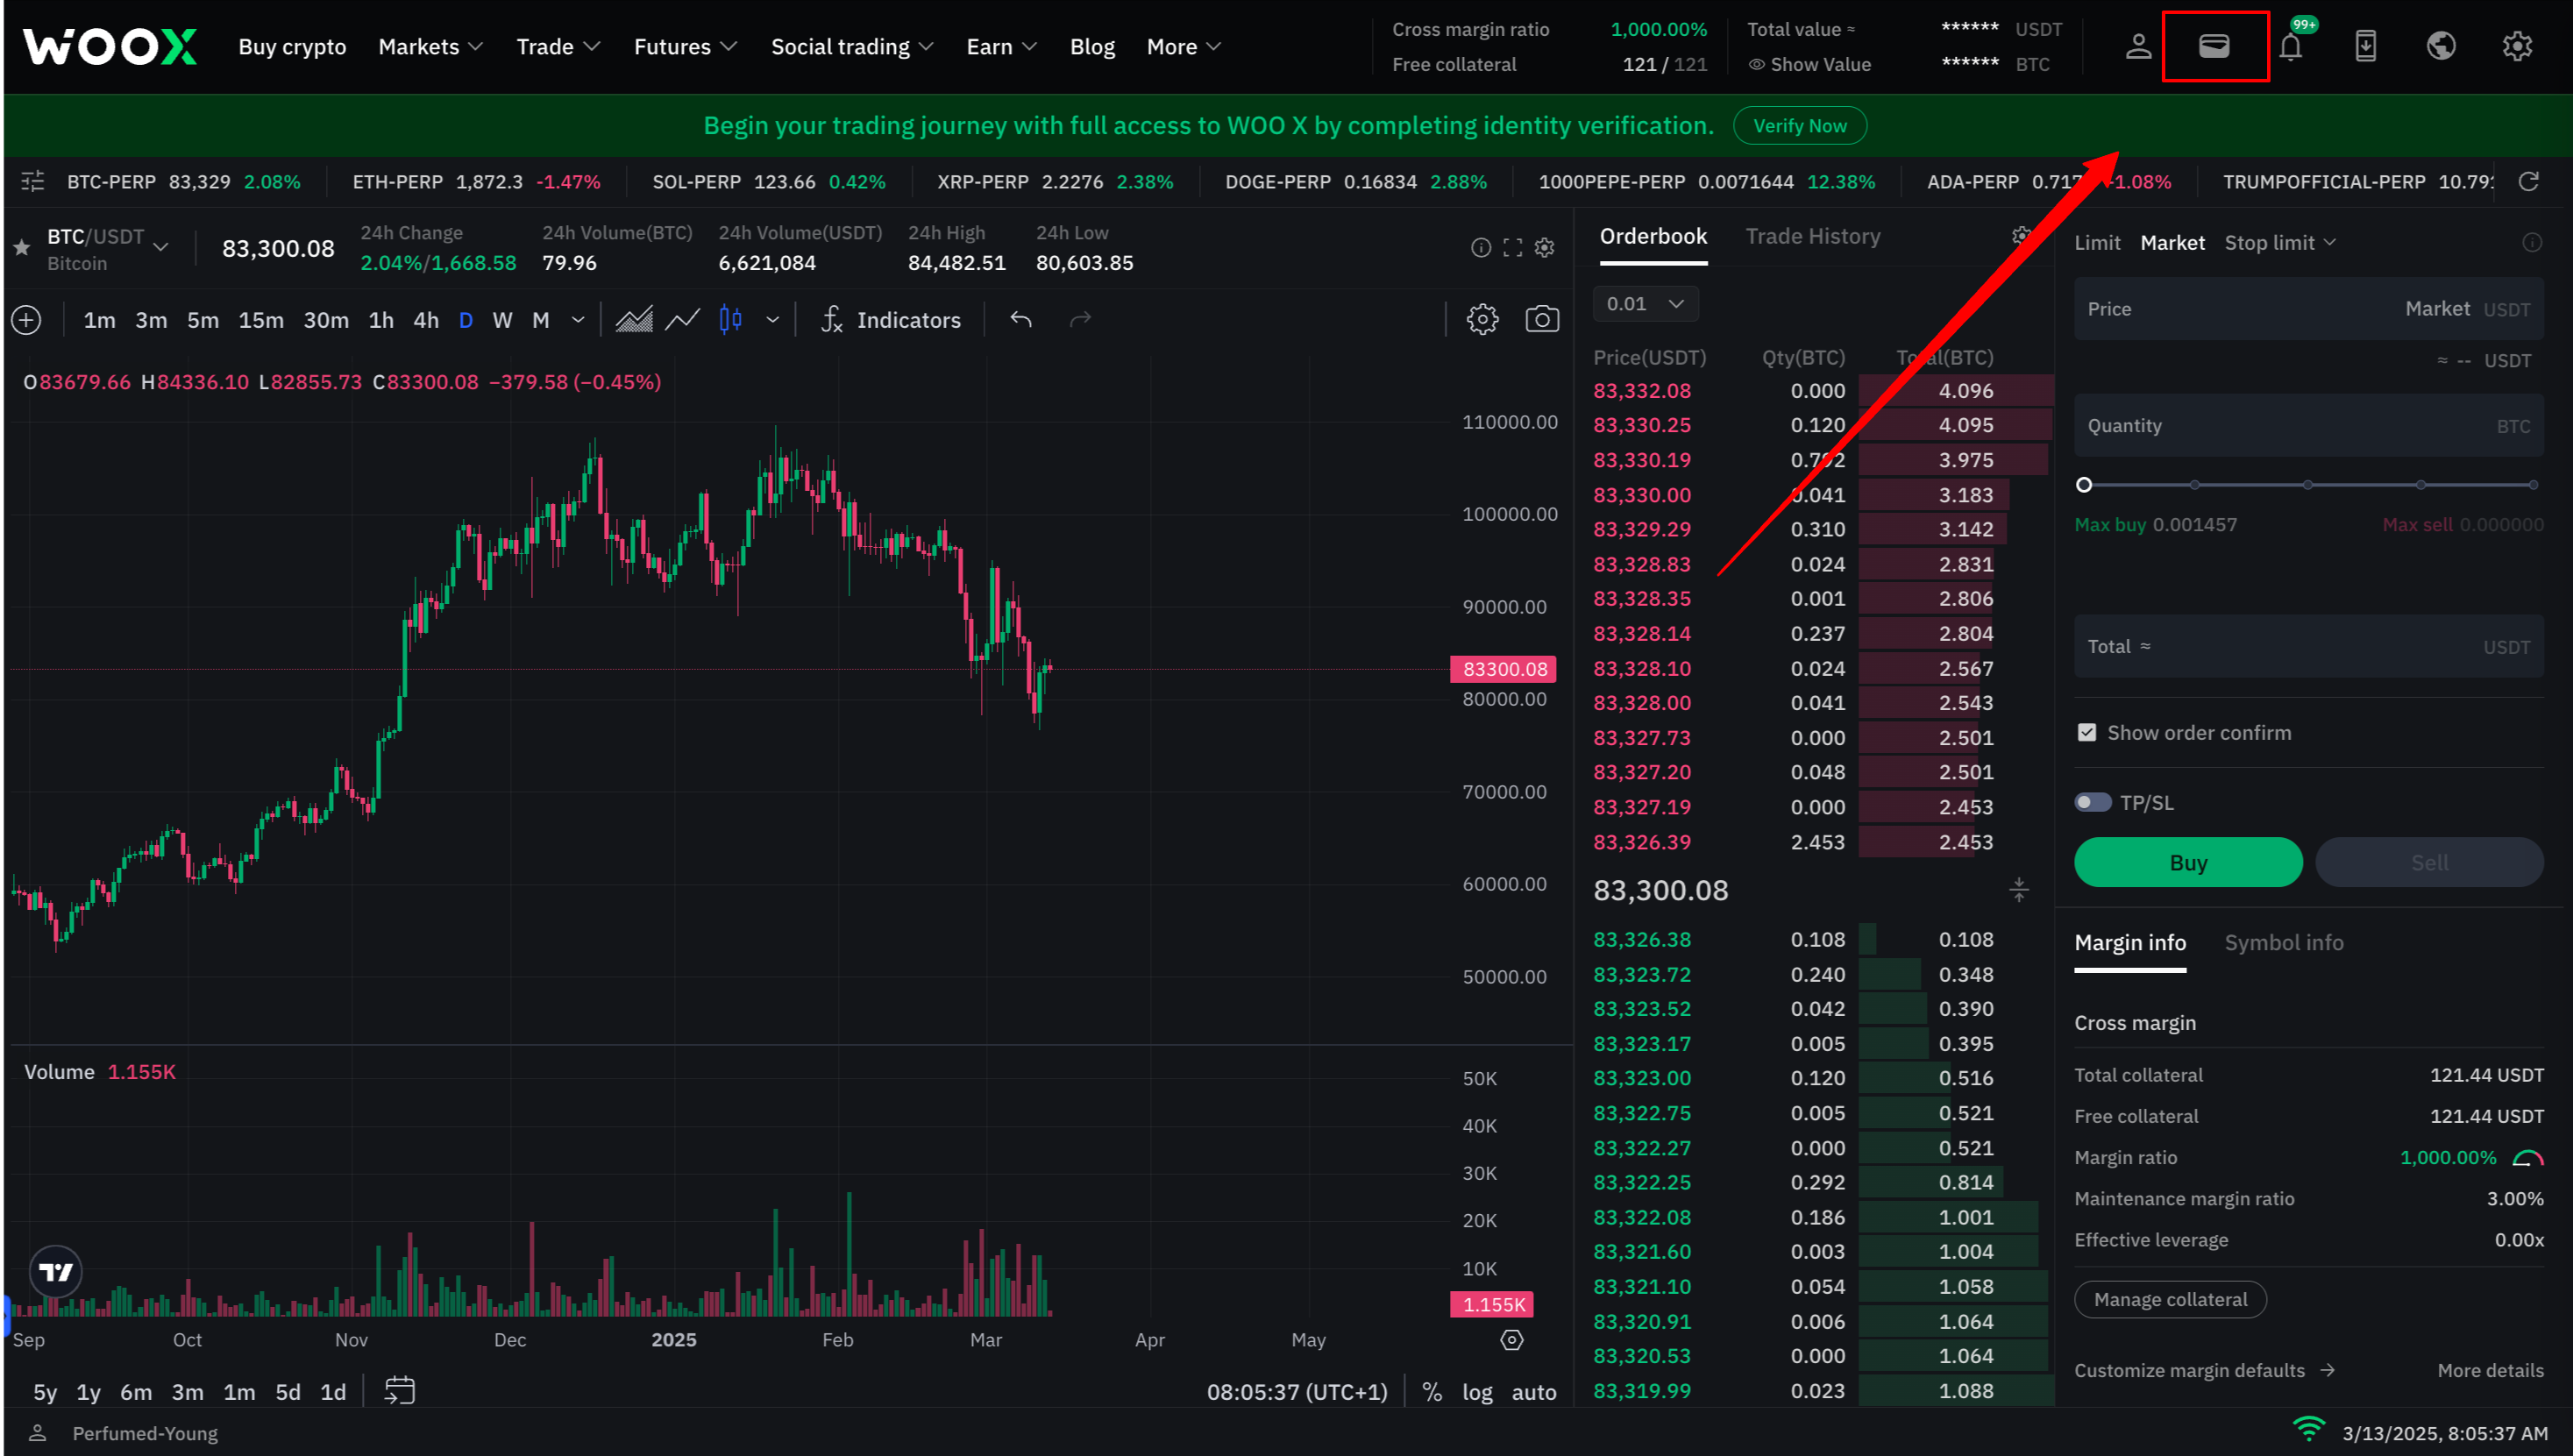The height and width of the screenshot is (1456, 2573).
Task: Toggle Show Value for balances
Action: coord(1809,64)
